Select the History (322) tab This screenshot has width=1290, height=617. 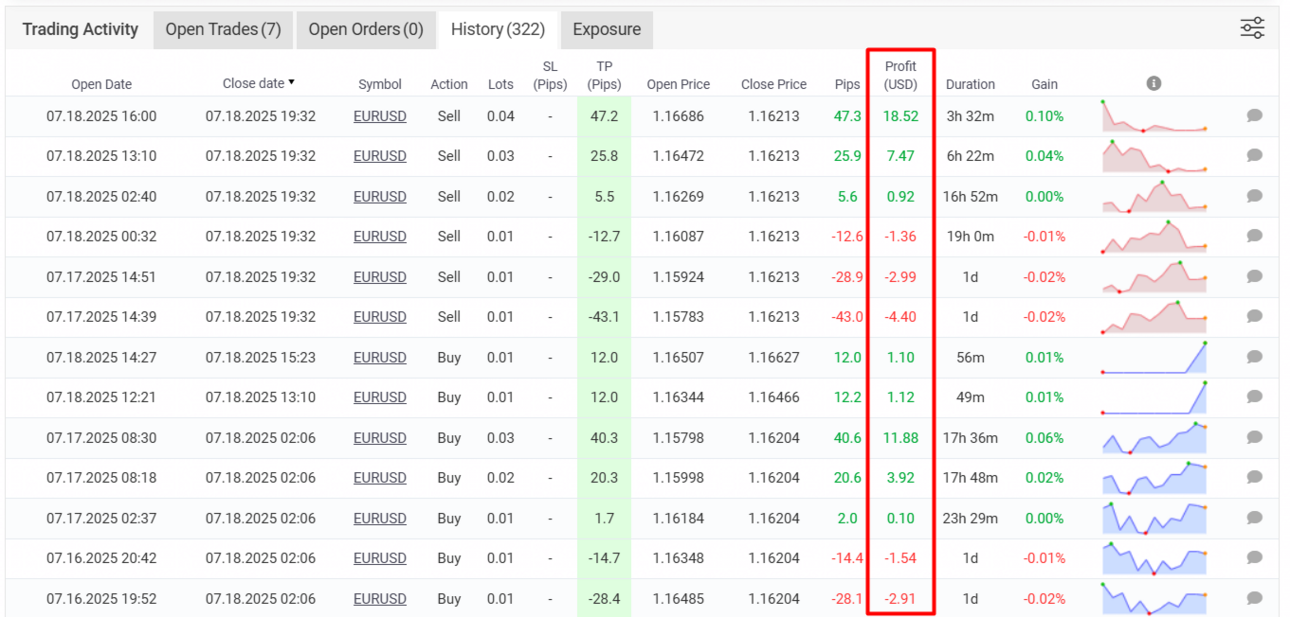[498, 30]
